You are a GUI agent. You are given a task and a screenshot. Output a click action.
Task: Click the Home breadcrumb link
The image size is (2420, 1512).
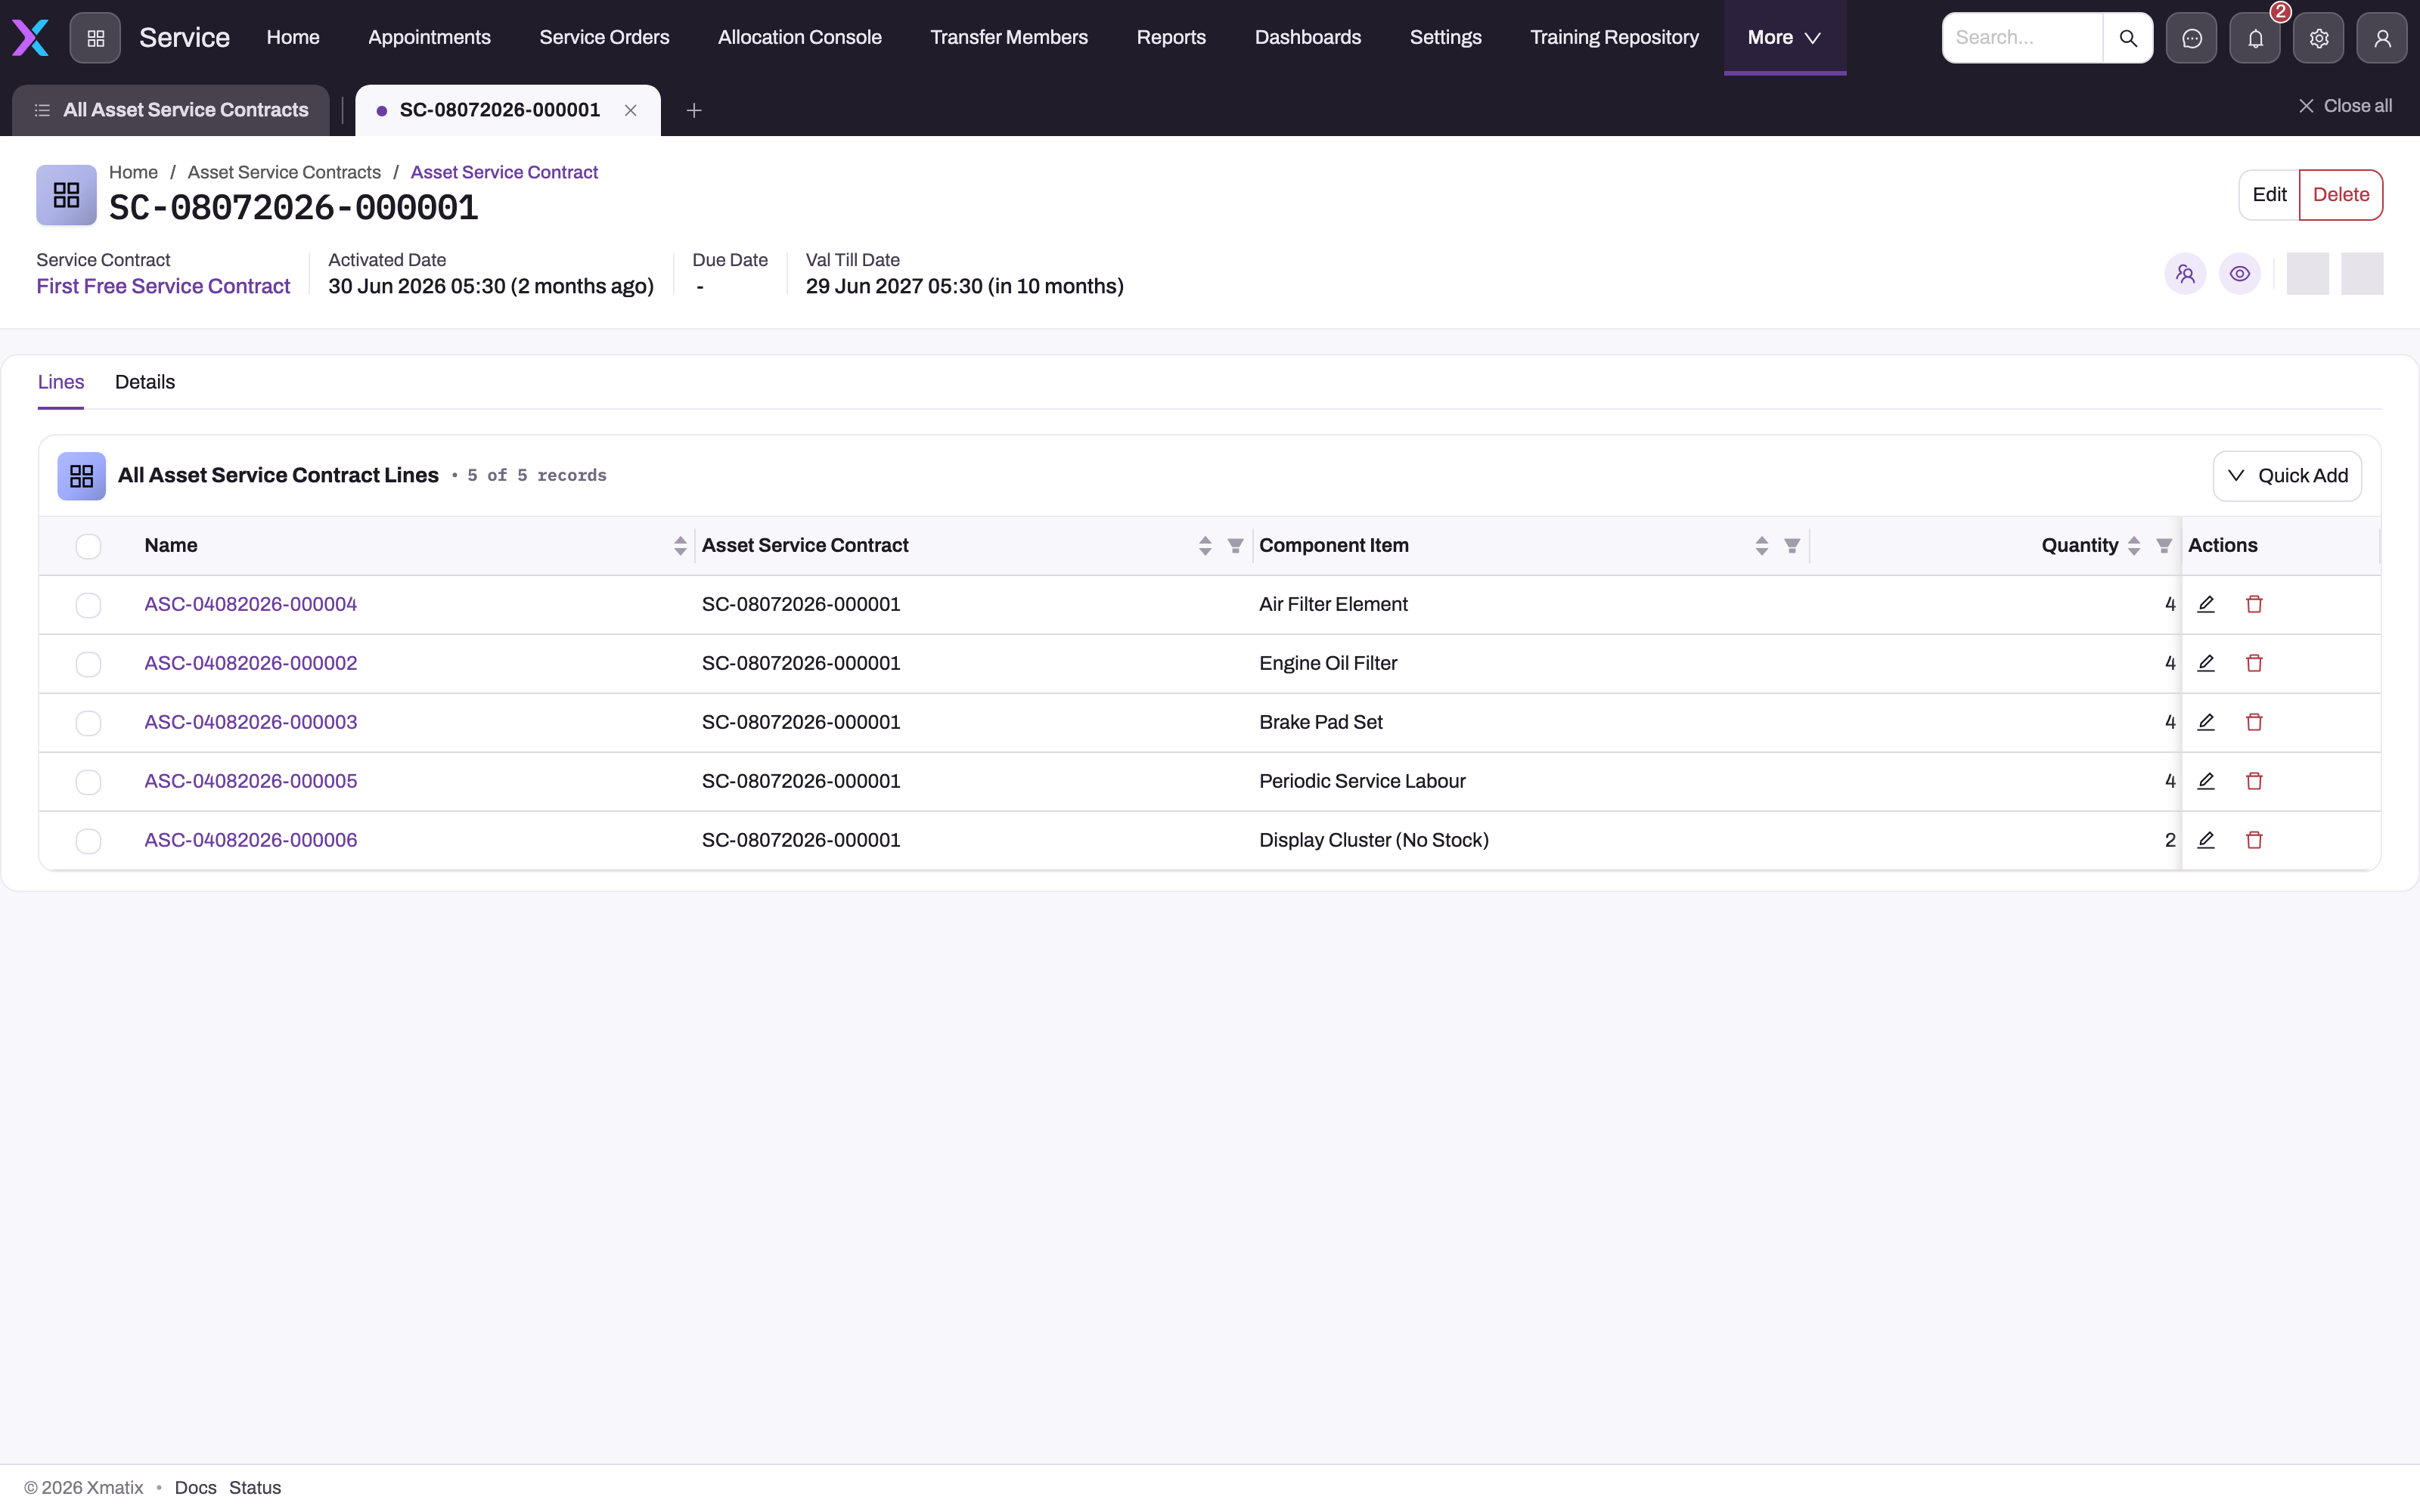click(x=133, y=172)
